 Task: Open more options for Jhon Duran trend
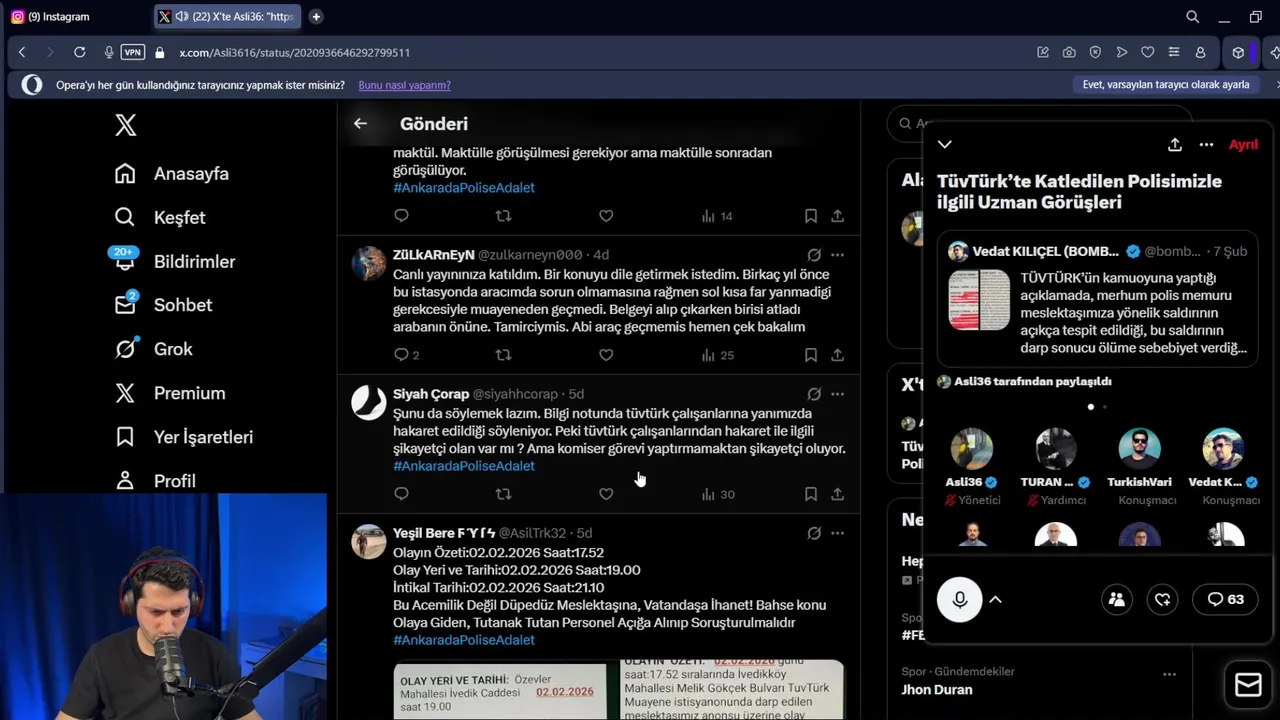pyautogui.click(x=1169, y=674)
